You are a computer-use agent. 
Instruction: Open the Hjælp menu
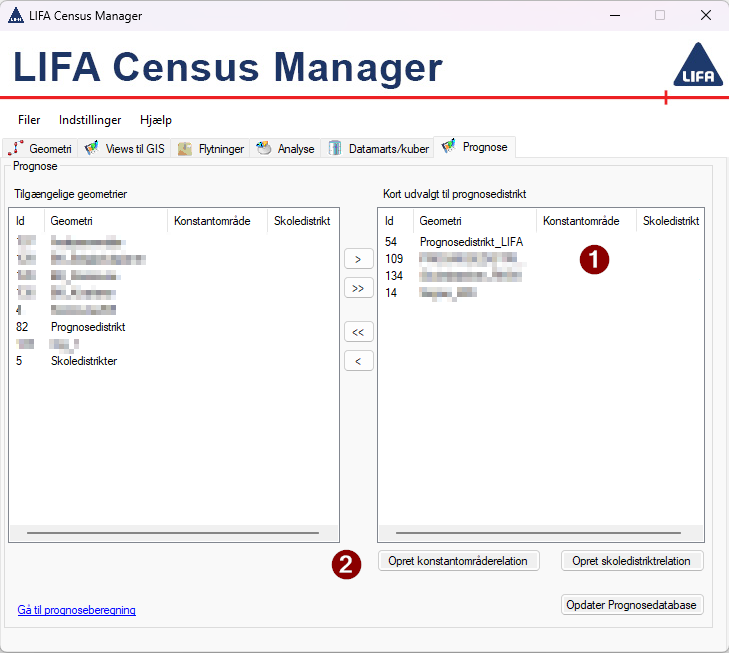tap(156, 120)
